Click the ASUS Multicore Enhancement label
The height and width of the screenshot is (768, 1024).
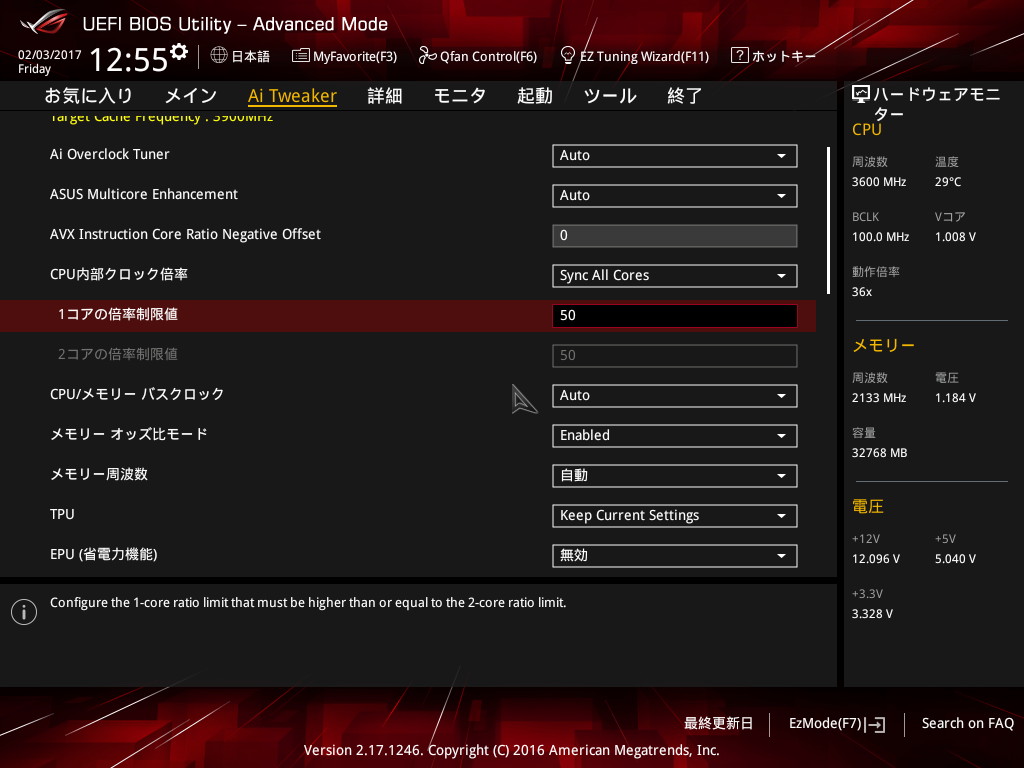point(144,194)
